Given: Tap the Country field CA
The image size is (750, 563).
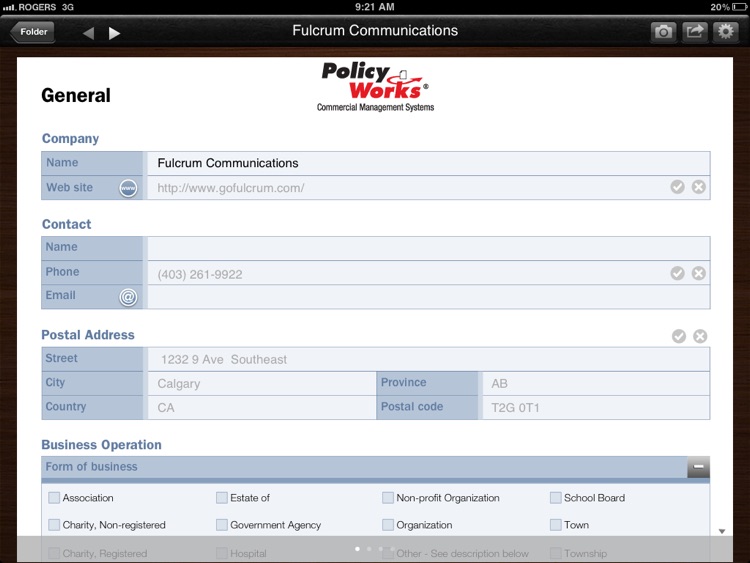Looking at the screenshot, I should 262,408.
